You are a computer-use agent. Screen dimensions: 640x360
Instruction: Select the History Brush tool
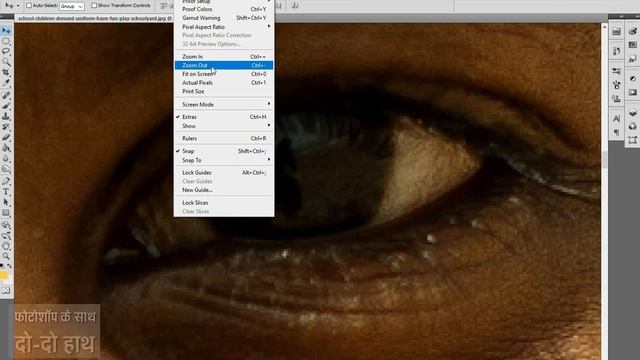click(x=6, y=127)
